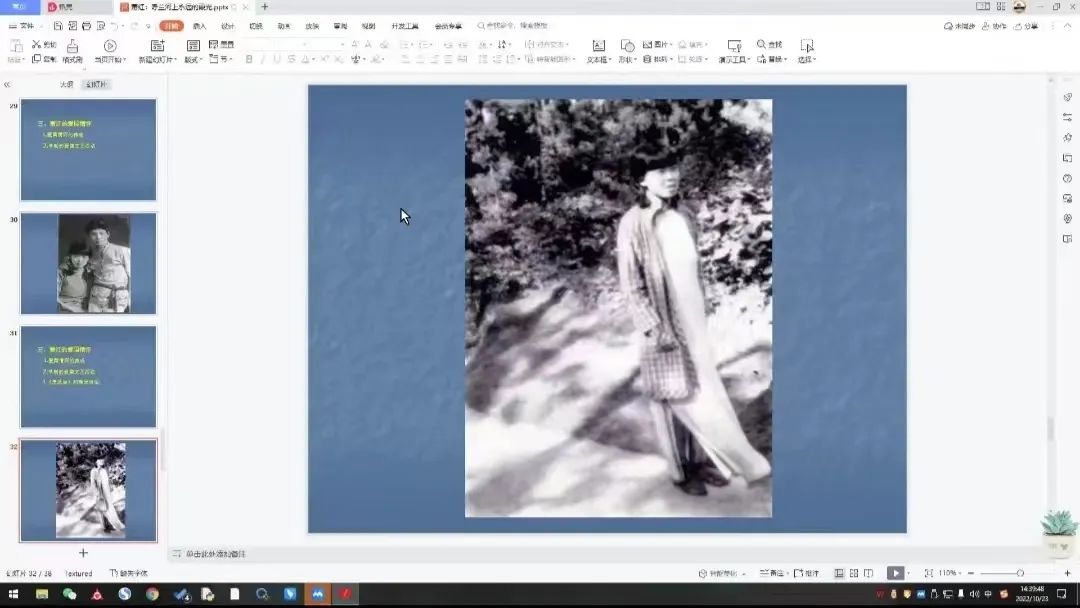The width and height of the screenshot is (1080, 608).
Task: Click the Format Painter brush icon
Action: (72, 46)
